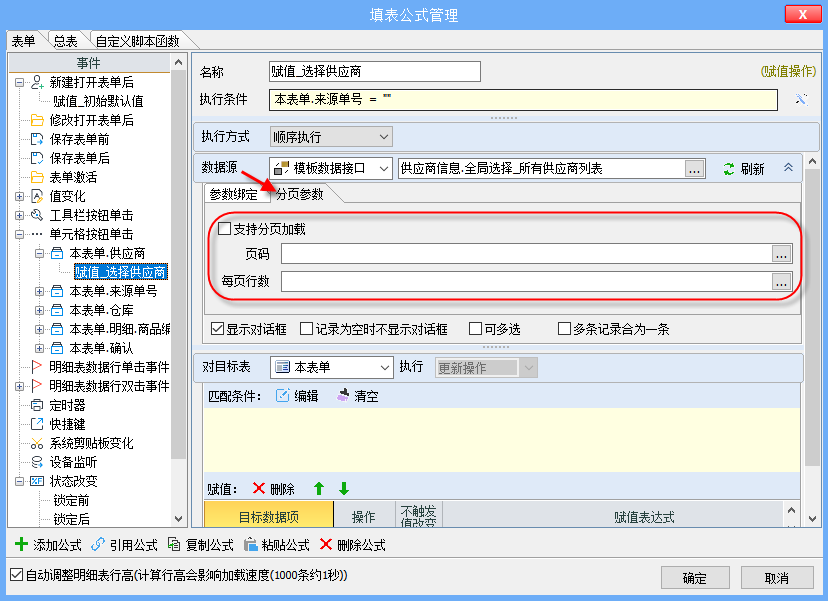Viewport: 828px width, 601px height.
Task: Click the 状态改变 icon
Action: [x=37, y=481]
